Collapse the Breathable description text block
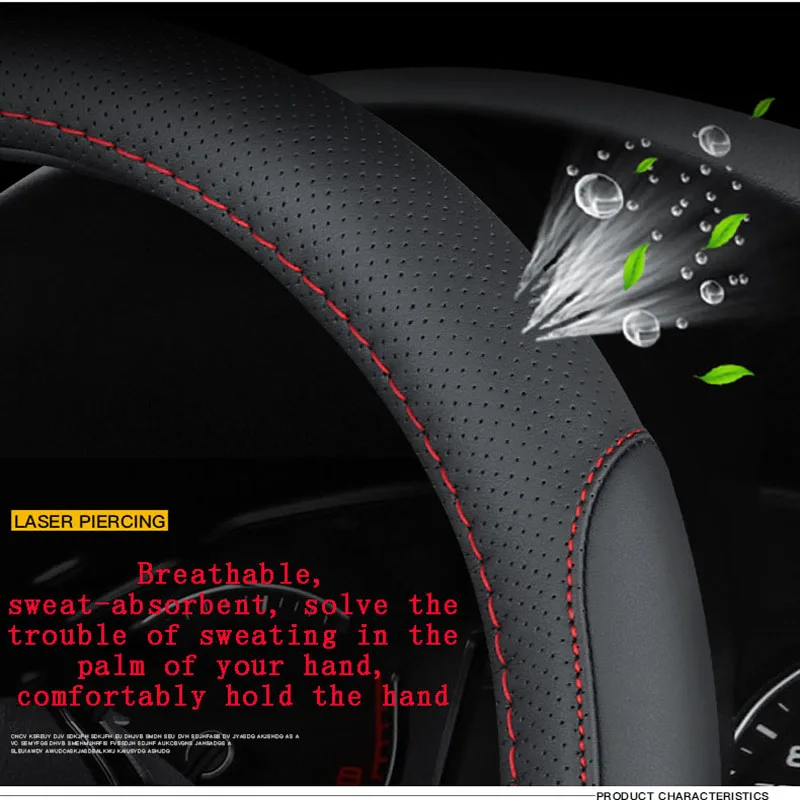The width and height of the screenshot is (800, 800). tap(228, 630)
